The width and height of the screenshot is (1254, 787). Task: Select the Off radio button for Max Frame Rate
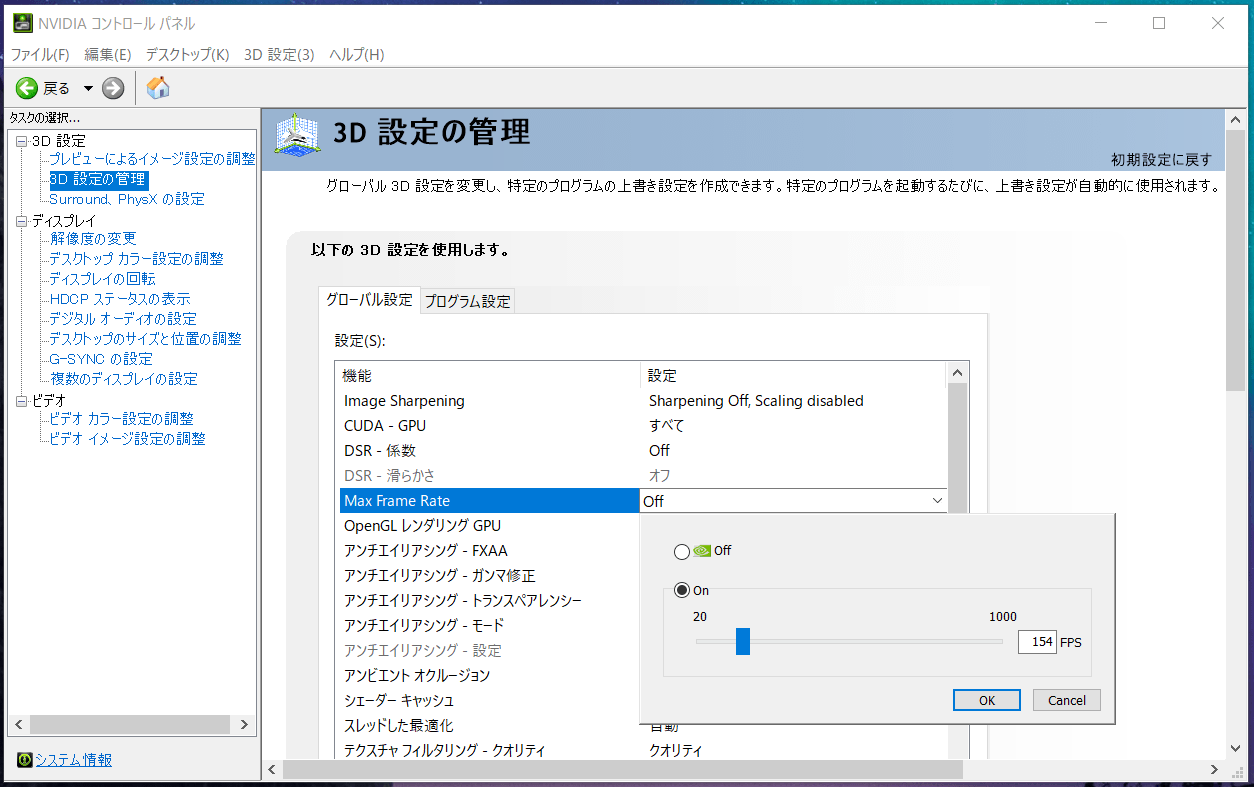[682, 551]
